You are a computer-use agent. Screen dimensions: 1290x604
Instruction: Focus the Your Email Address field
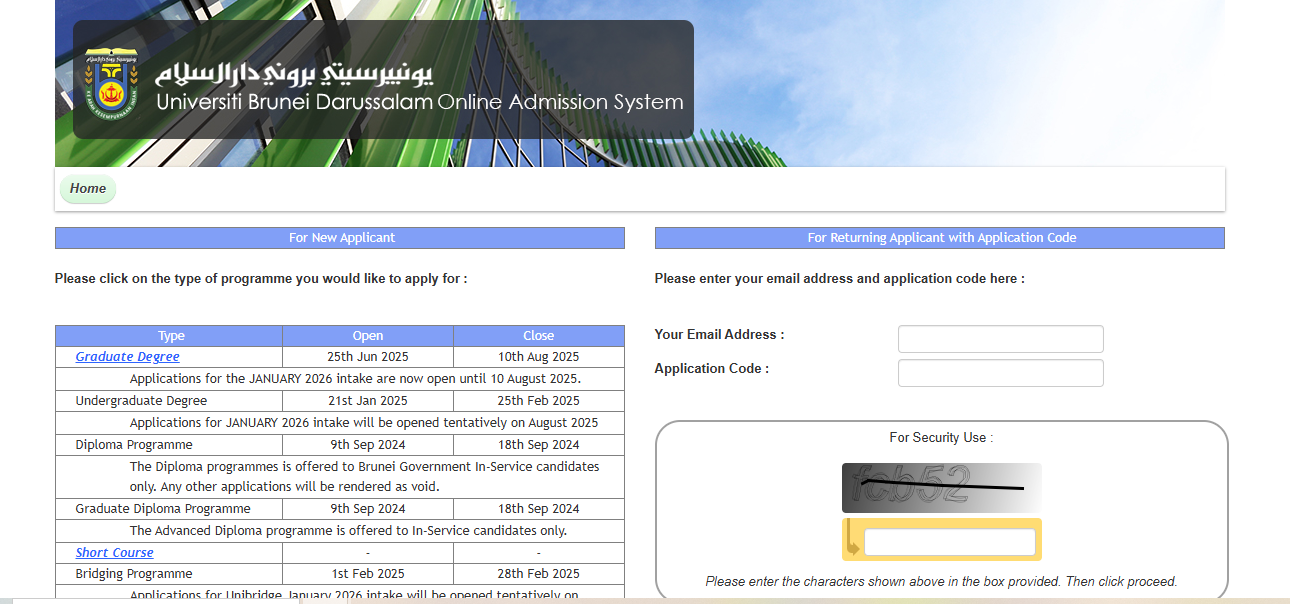click(1001, 339)
